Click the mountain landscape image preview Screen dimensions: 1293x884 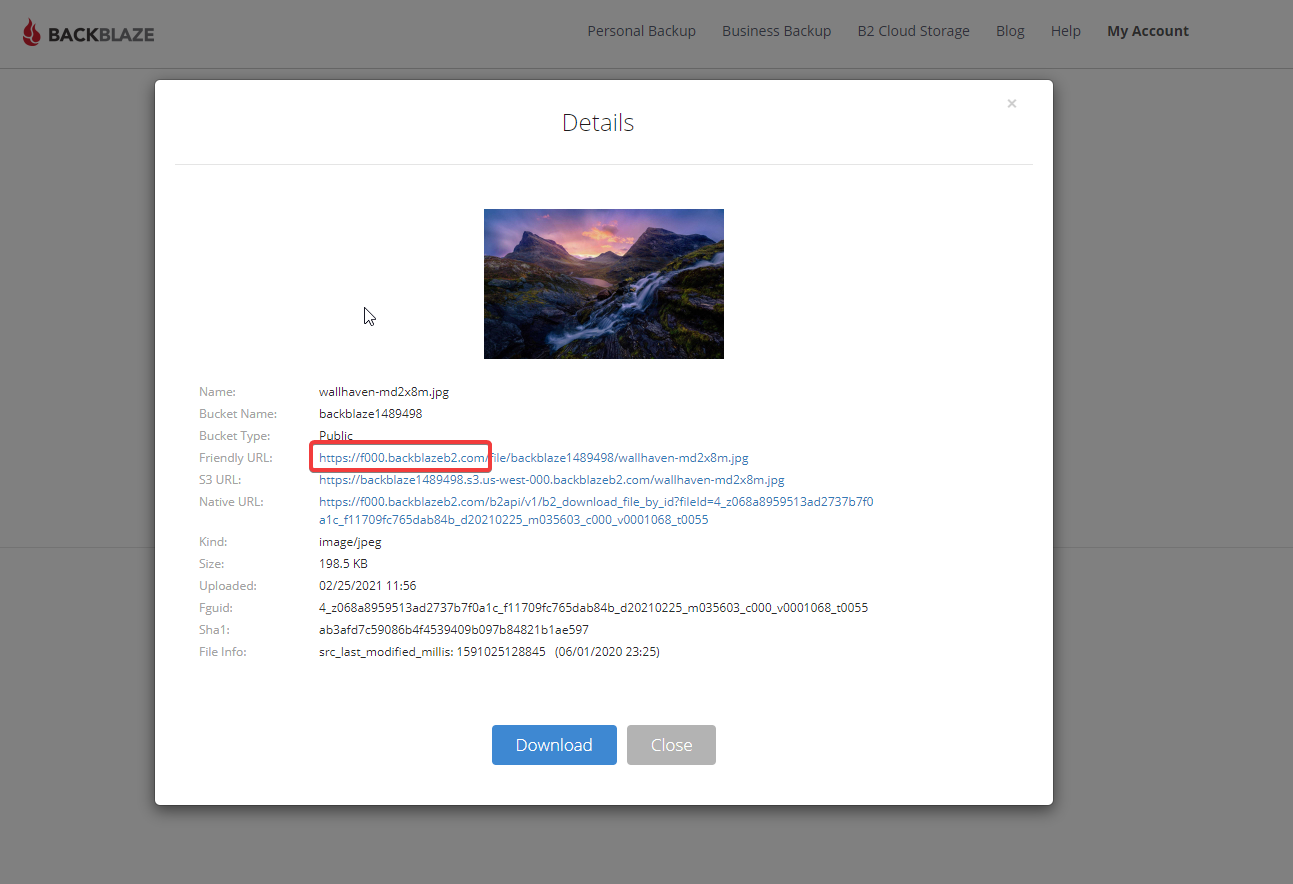[x=603, y=283]
